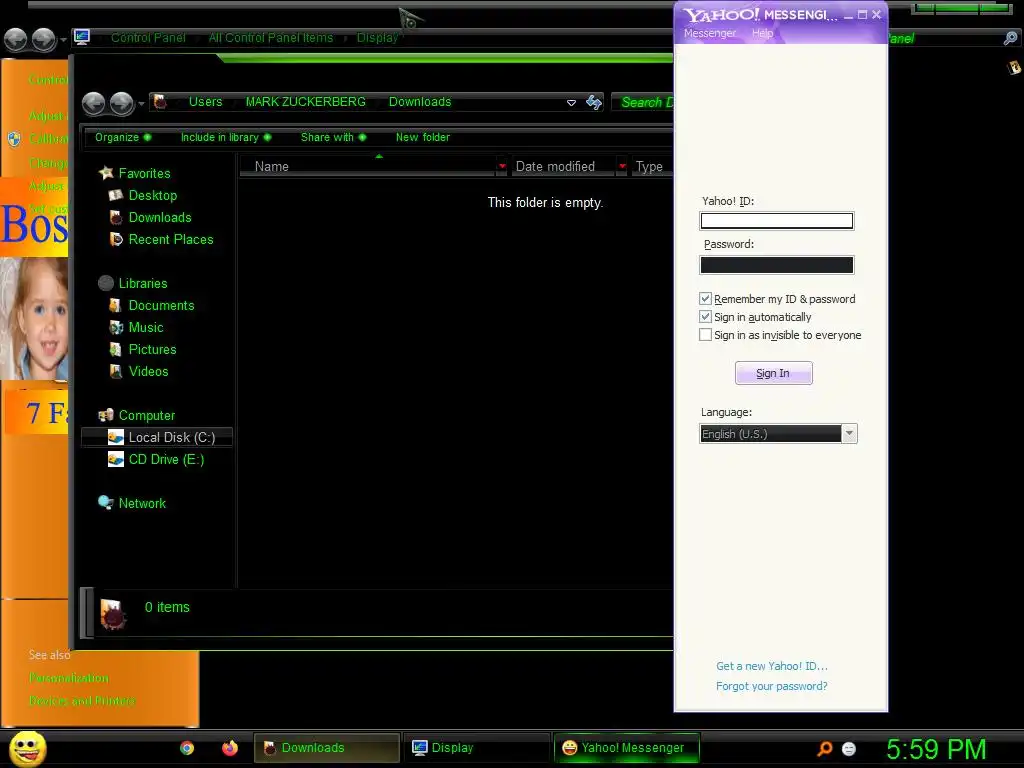Image resolution: width=1024 pixels, height=768 pixels.
Task: Click the white round tray icon
Action: coord(849,748)
